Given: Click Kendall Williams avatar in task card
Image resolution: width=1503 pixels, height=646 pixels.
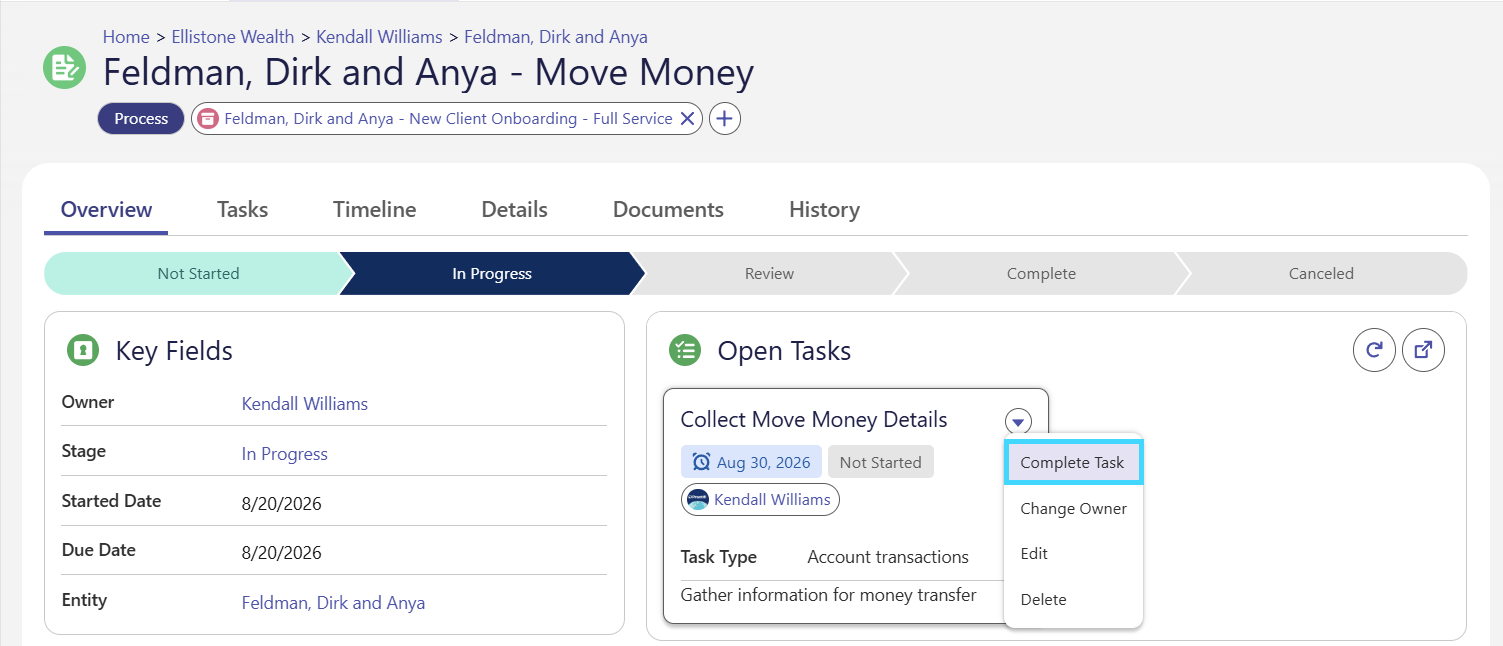Looking at the screenshot, I should pyautogui.click(x=698, y=500).
